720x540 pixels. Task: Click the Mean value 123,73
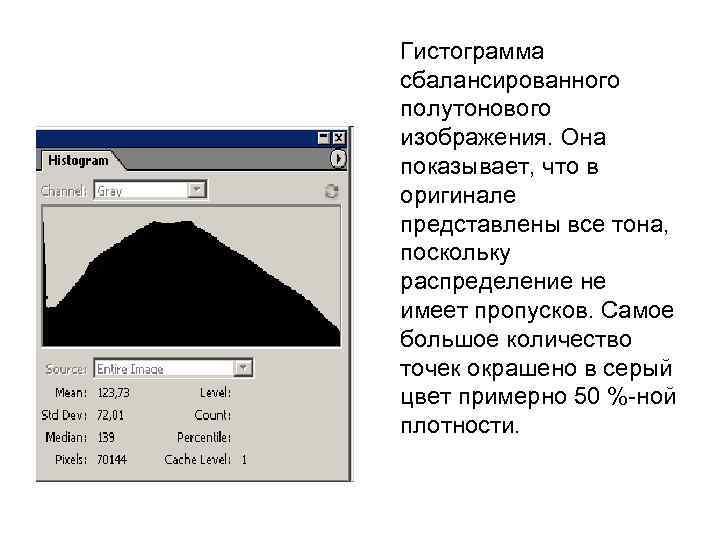[x=113, y=393]
